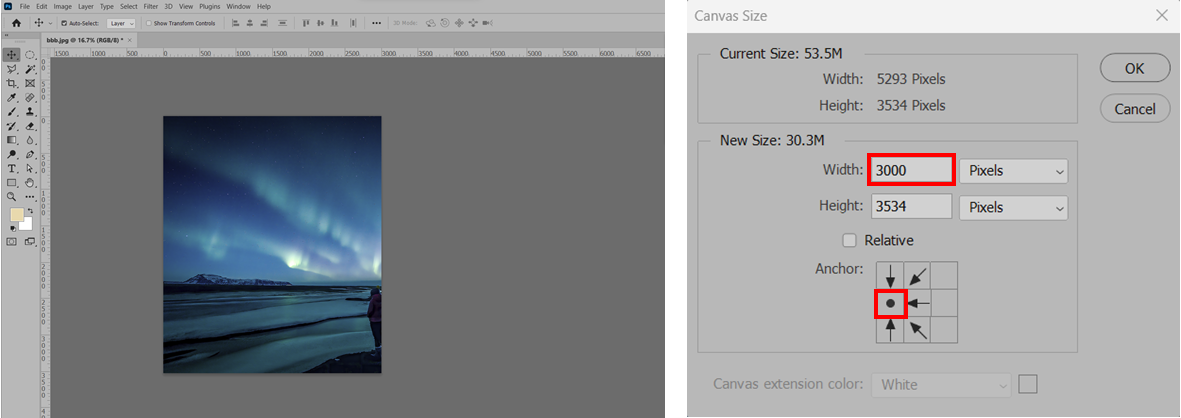
Task: Select the Hand tool
Action: click(30, 182)
